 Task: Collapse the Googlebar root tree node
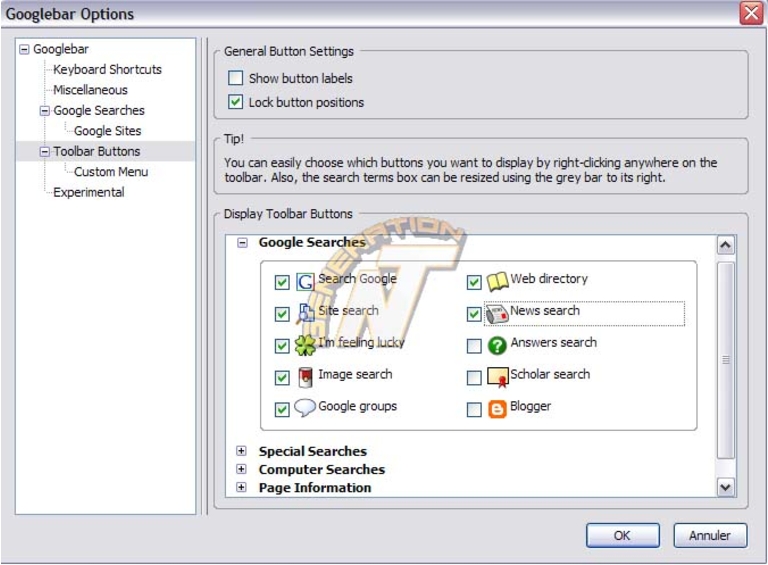(x=24, y=49)
